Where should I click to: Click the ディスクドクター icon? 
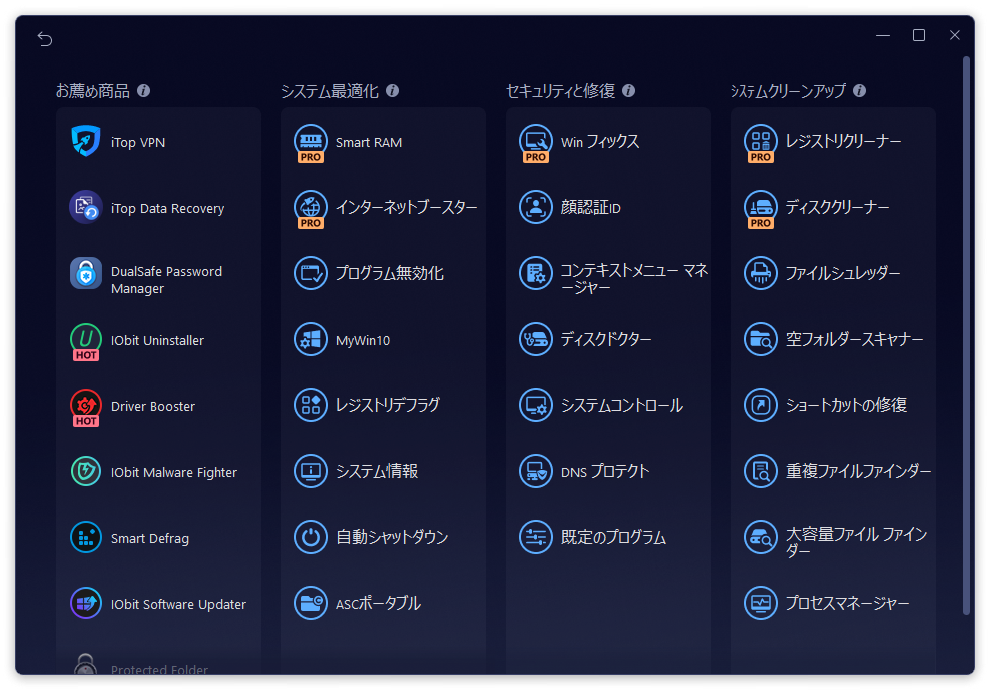[536, 339]
